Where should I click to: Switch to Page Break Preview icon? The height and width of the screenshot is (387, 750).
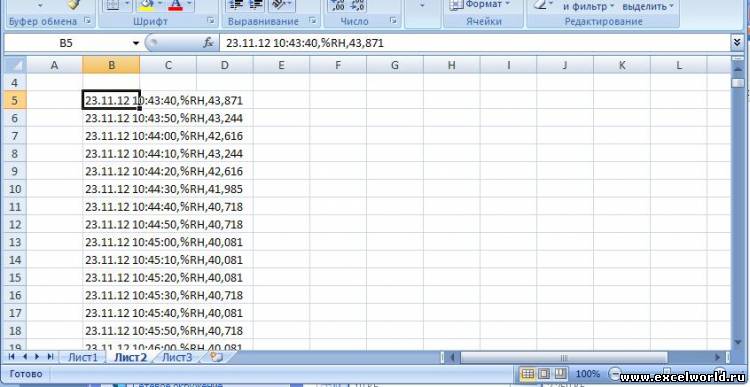coord(560,373)
